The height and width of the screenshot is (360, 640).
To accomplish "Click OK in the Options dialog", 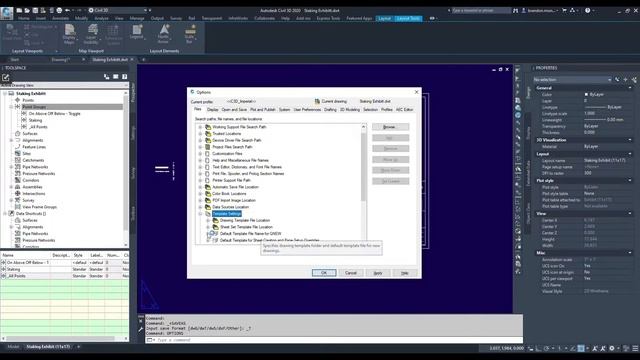I will pos(324,273).
